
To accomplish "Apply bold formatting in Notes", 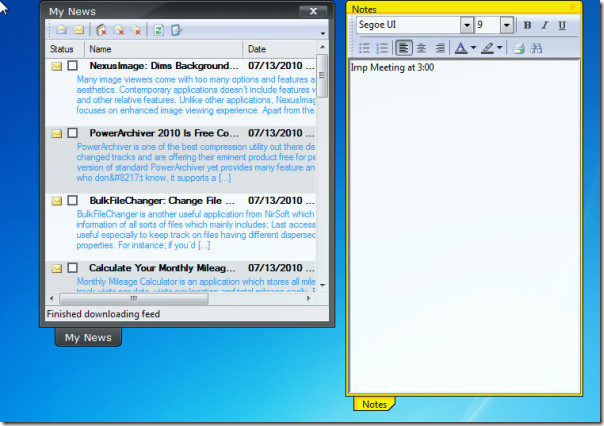I will [527, 25].
